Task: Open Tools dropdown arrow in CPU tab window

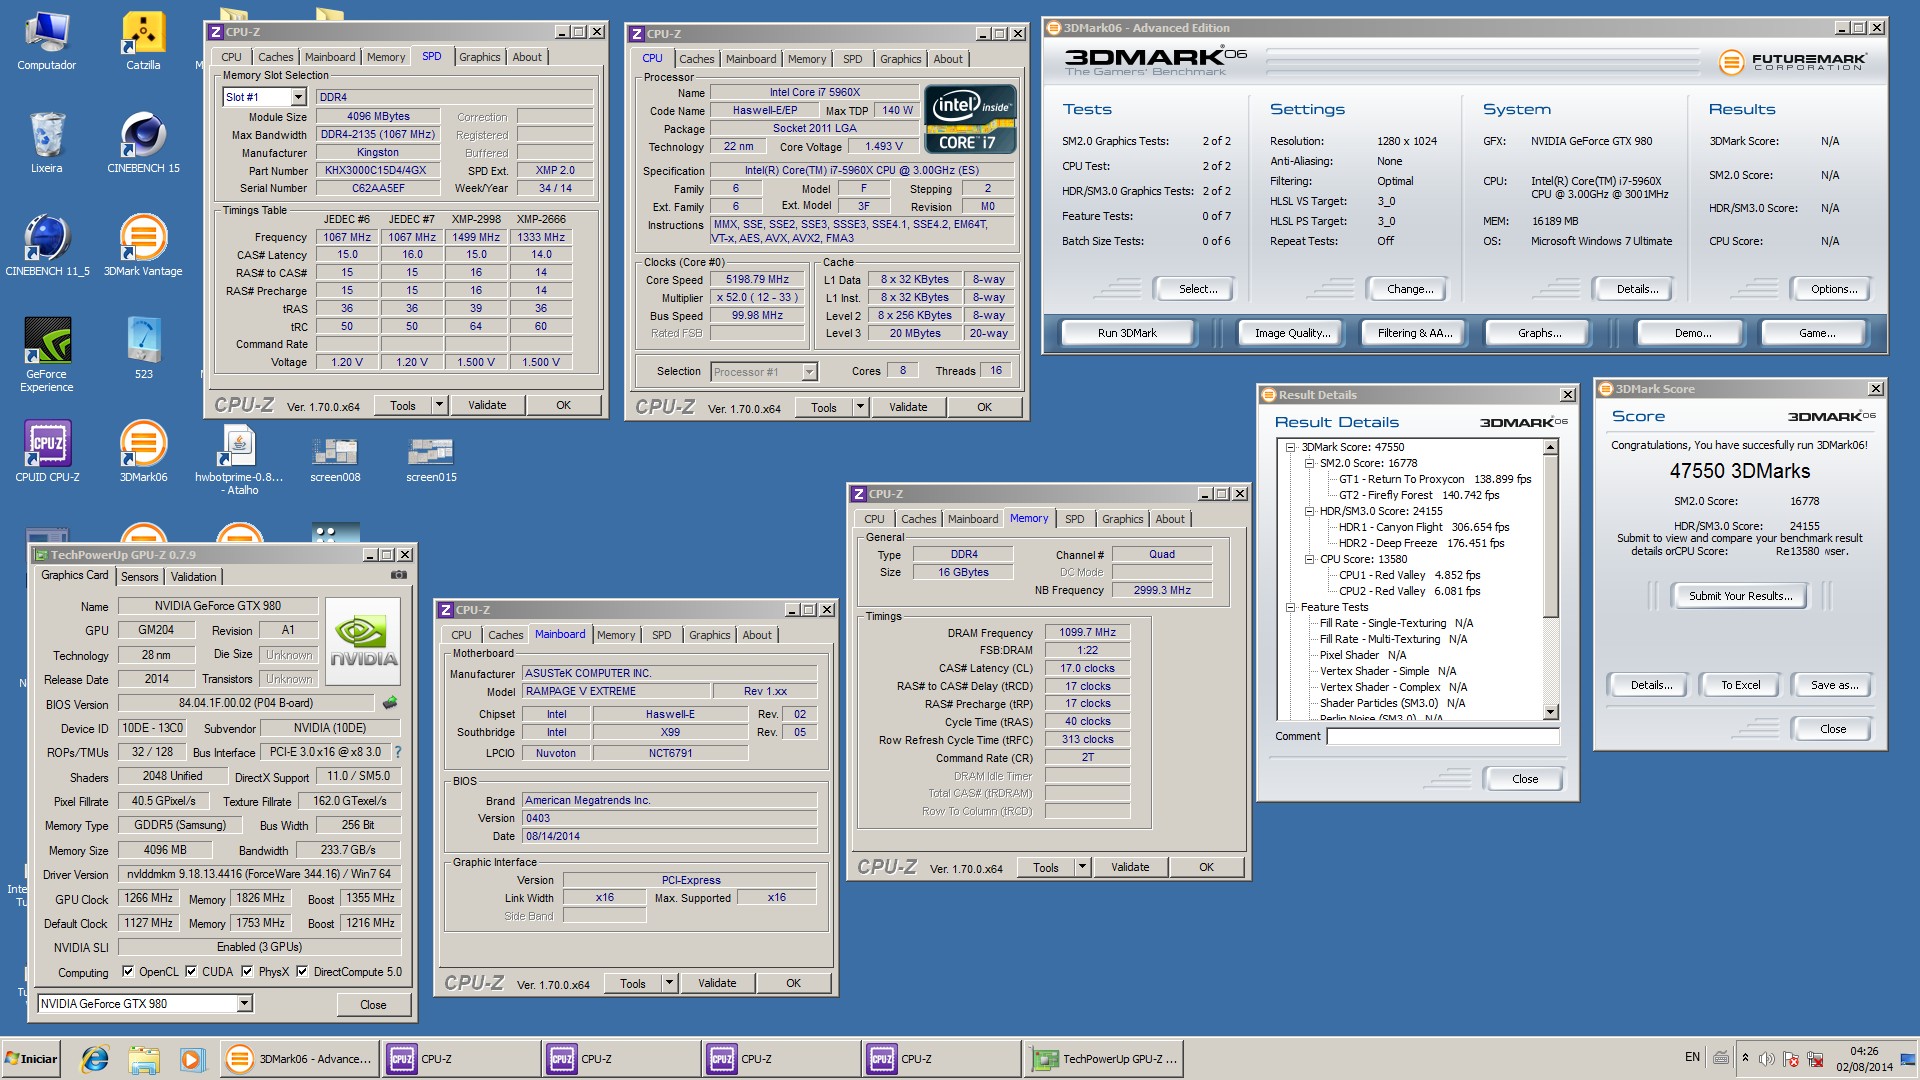Action: point(860,407)
